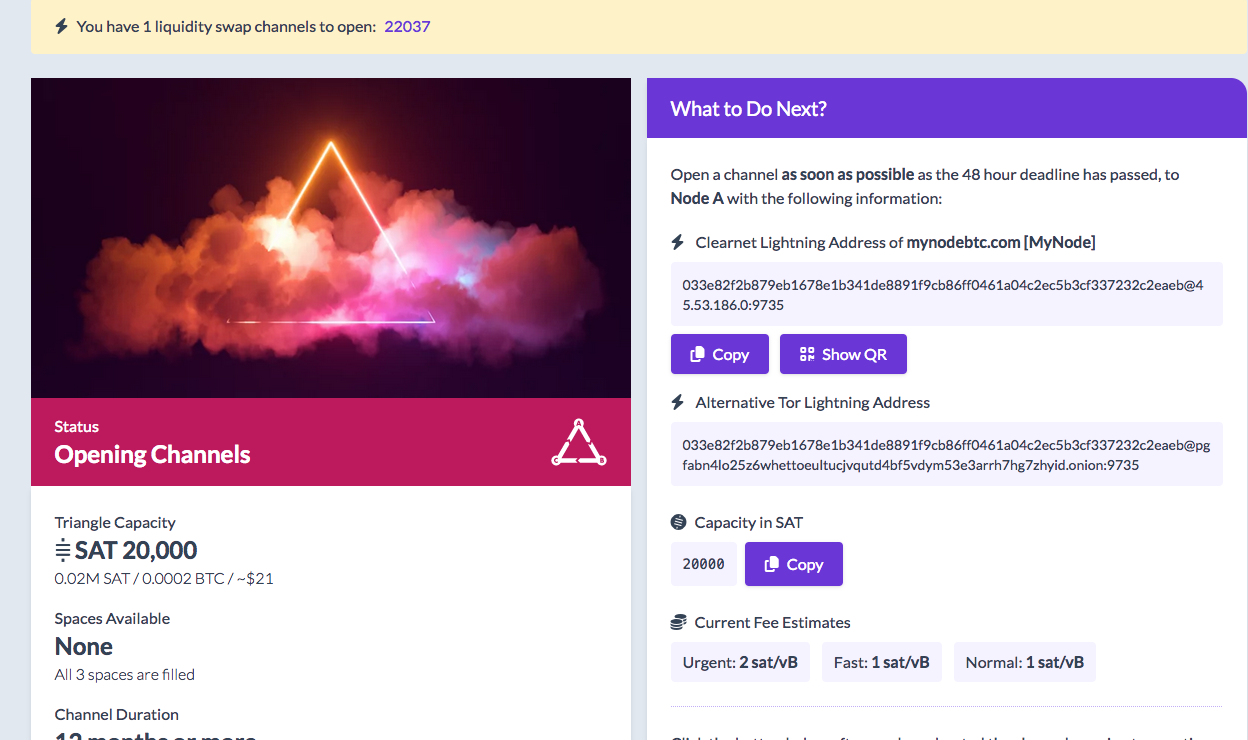Copy the capacity in SAT value
The height and width of the screenshot is (740, 1248).
point(793,564)
